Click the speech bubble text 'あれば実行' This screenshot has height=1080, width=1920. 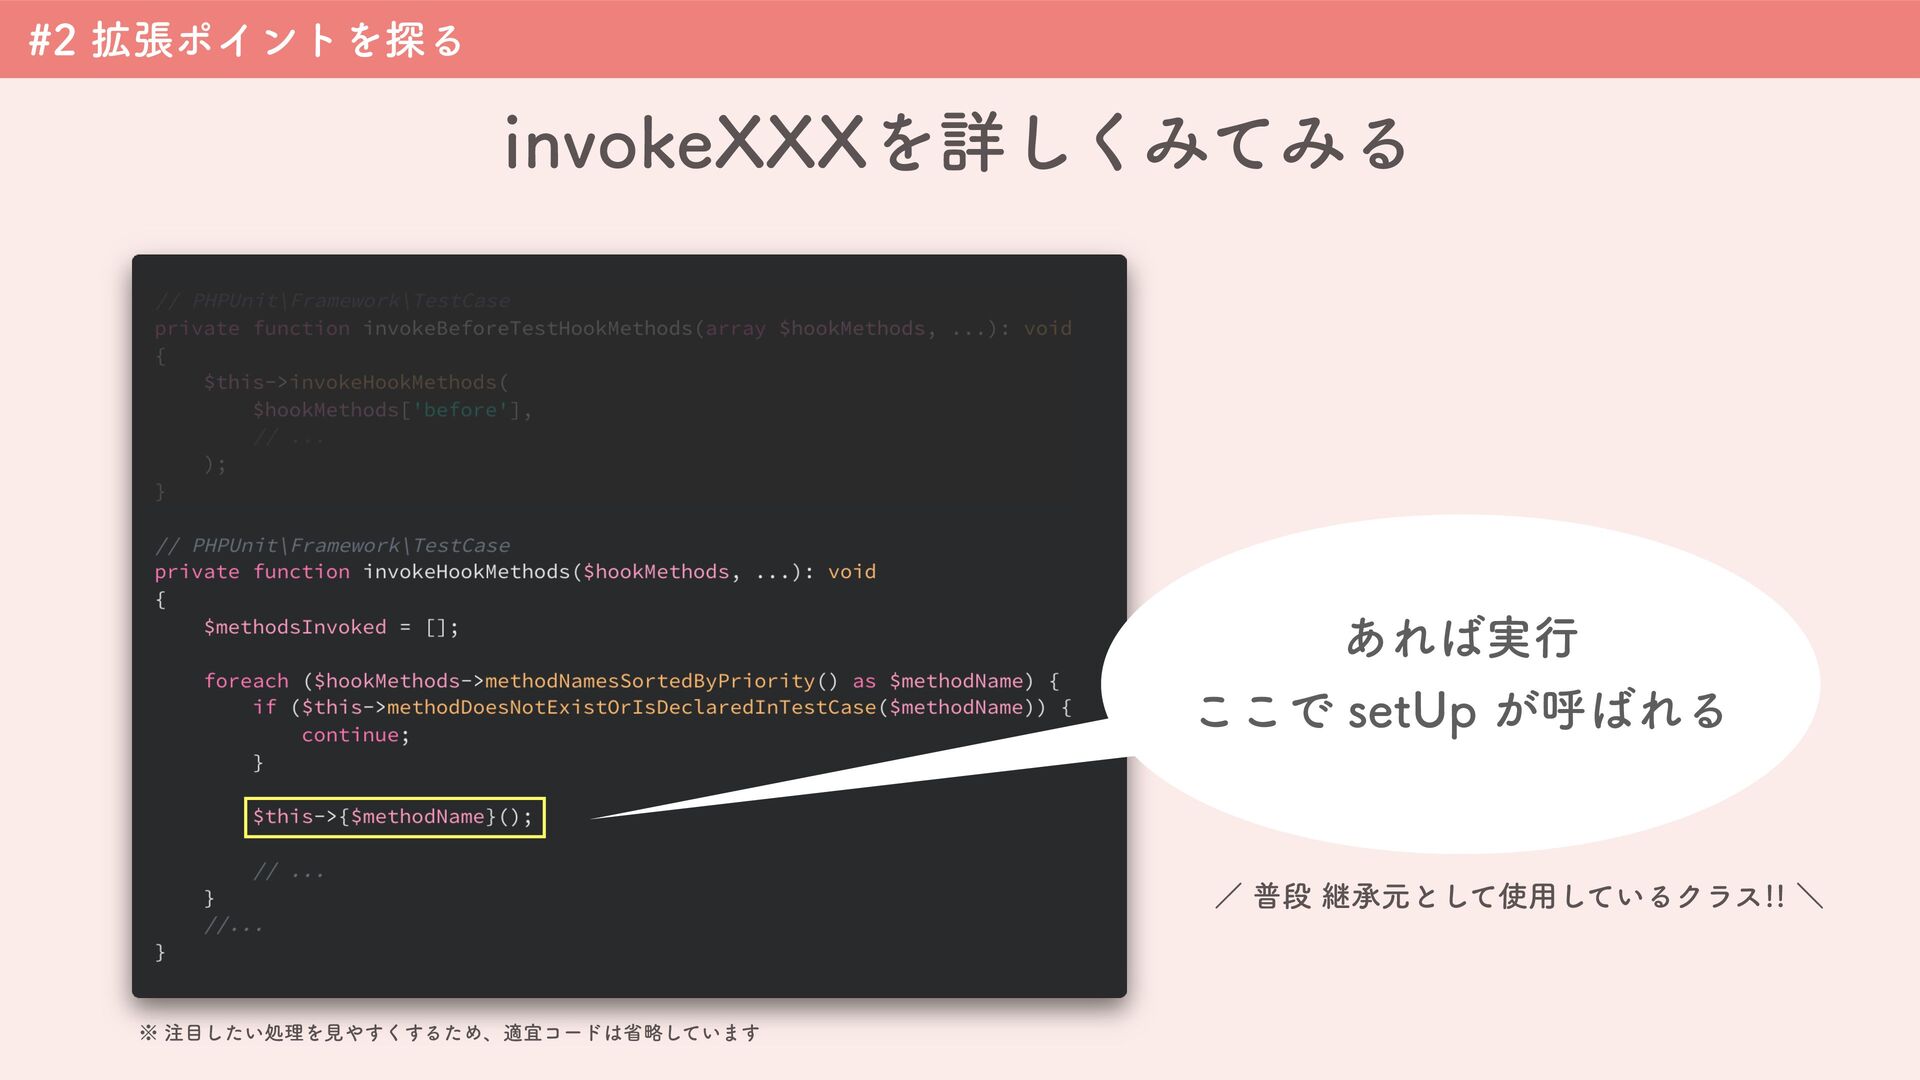(x=1462, y=637)
